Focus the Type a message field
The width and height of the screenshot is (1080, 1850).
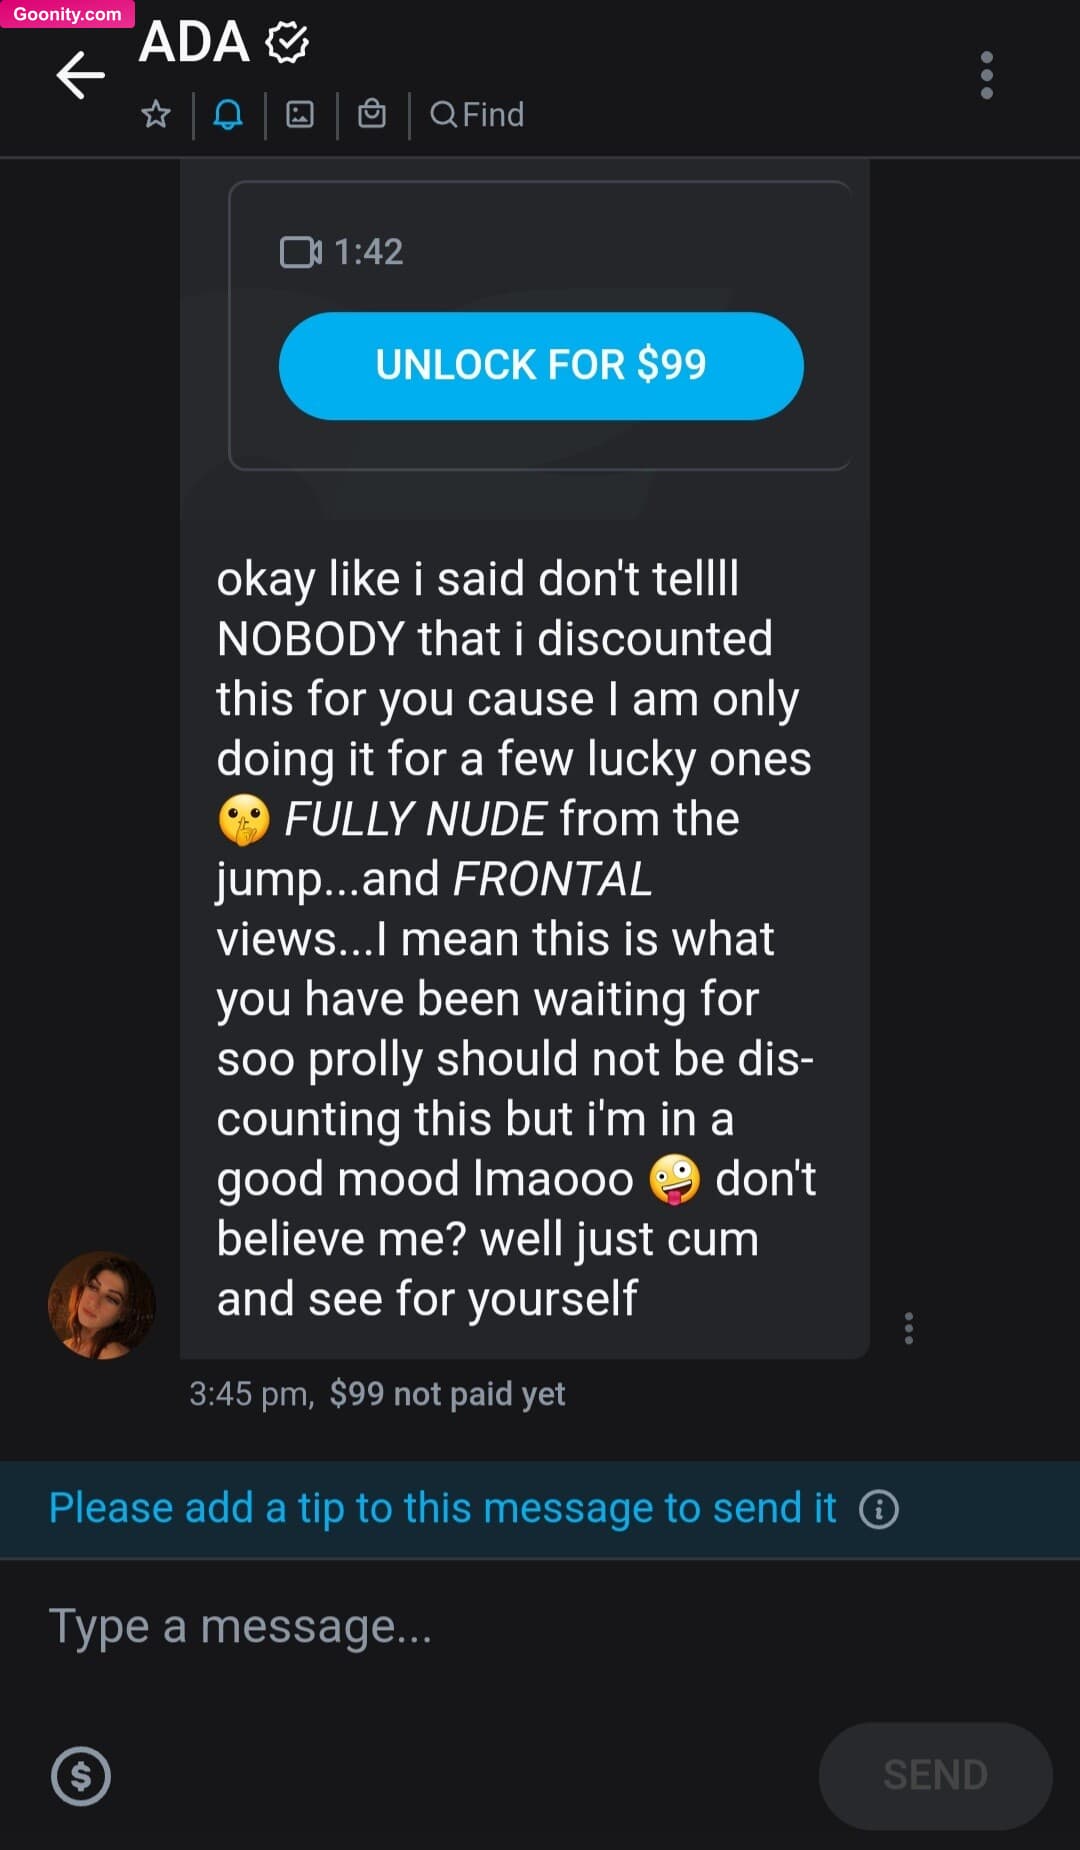[x=540, y=1627]
